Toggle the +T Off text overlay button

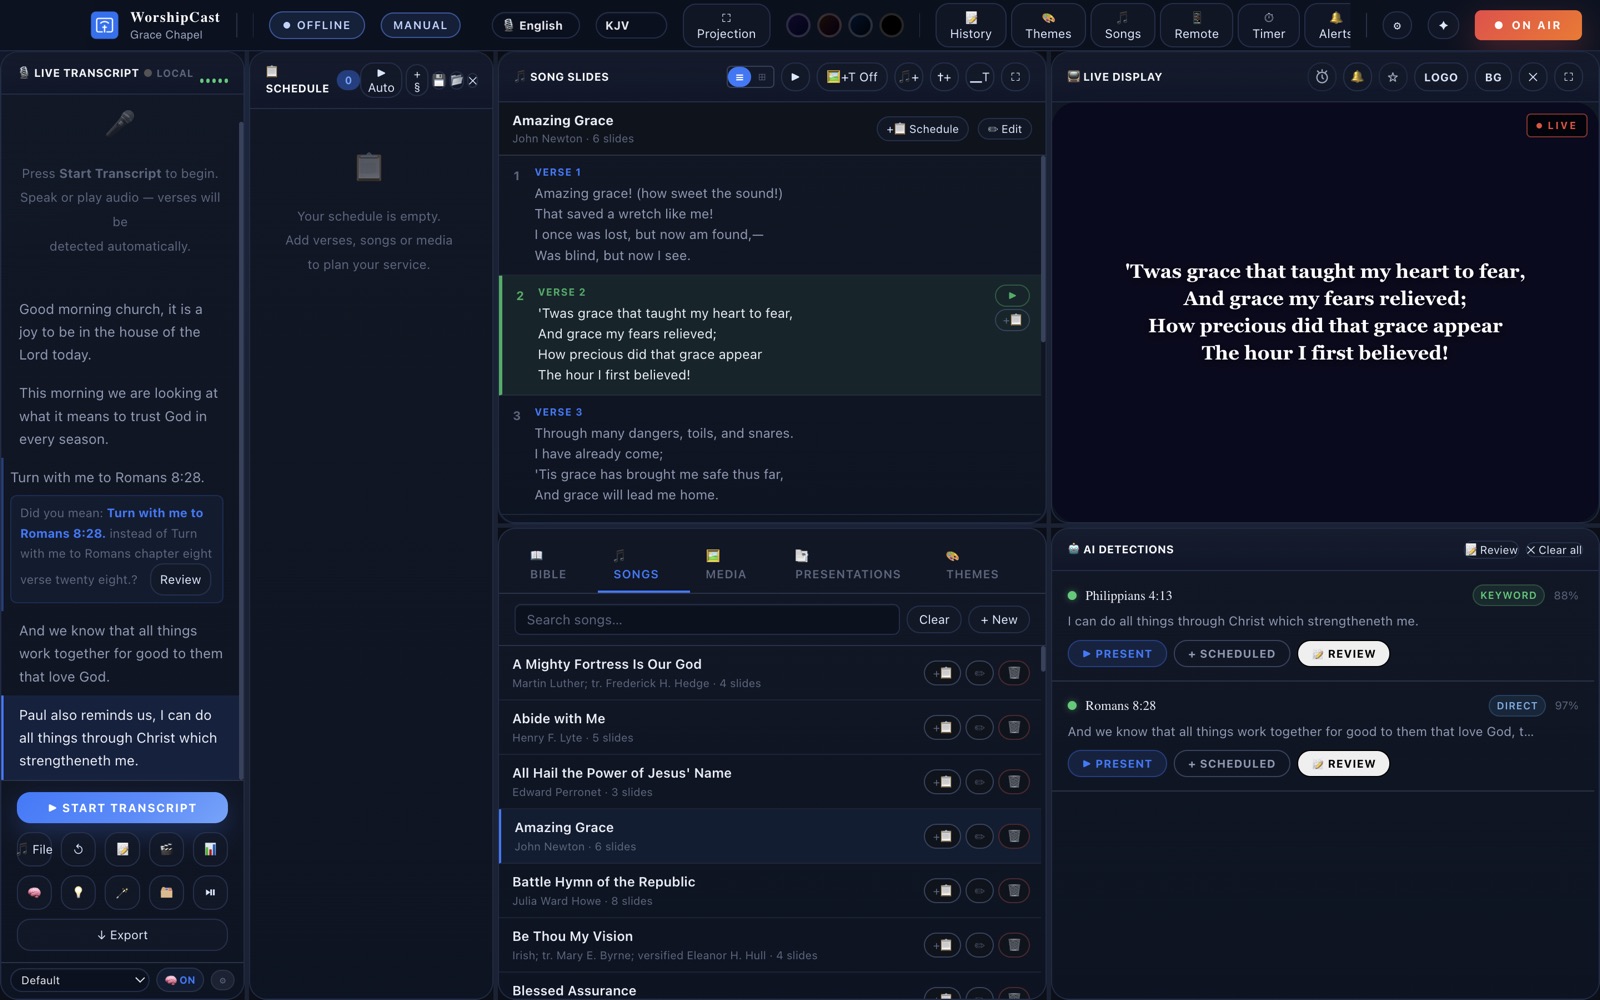[x=852, y=77]
